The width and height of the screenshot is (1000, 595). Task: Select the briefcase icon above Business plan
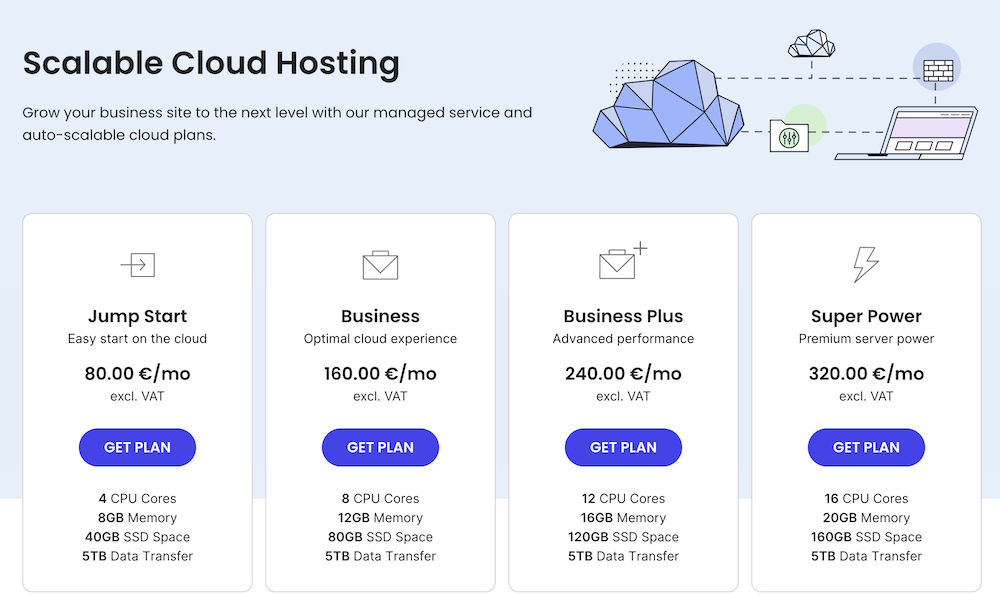(380, 263)
